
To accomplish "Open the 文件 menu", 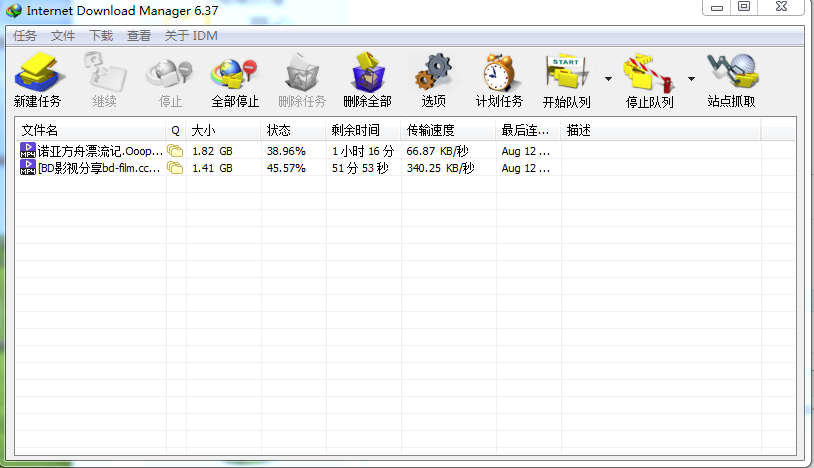I will 63,36.
